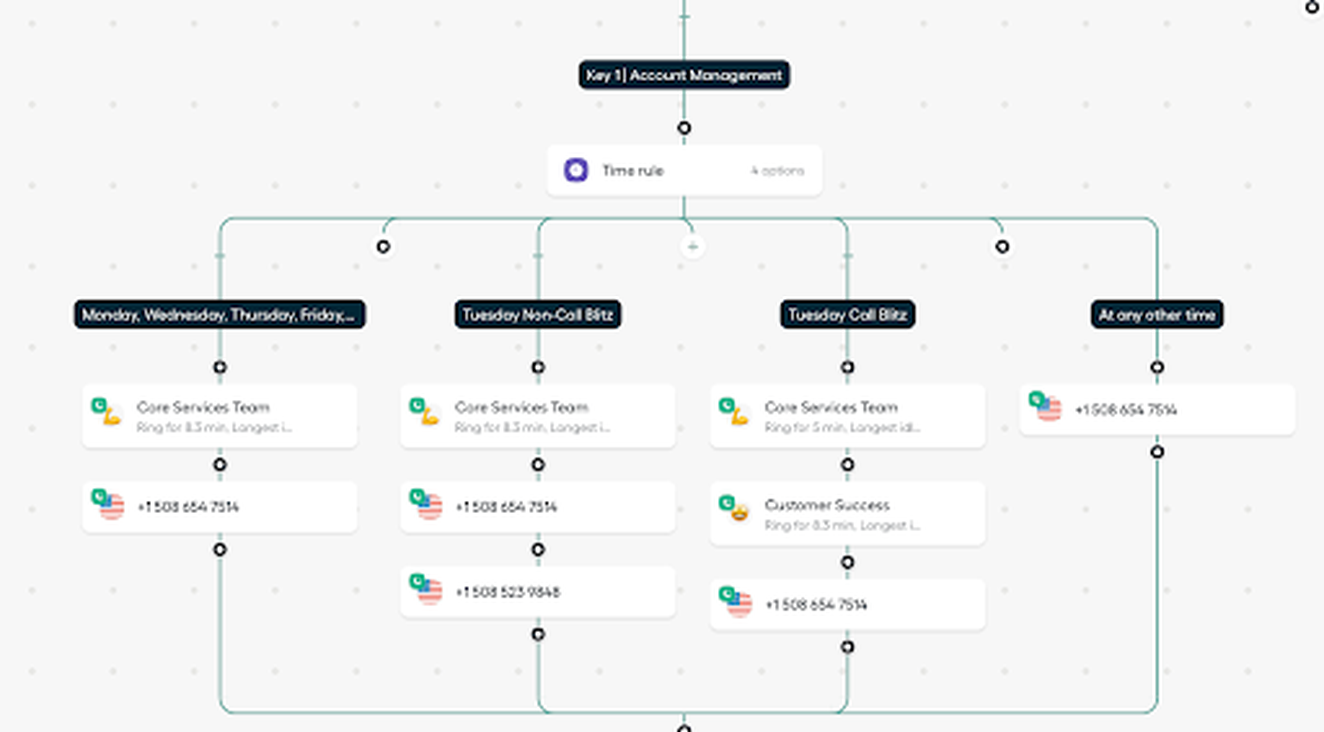Viewport: 1324px width, 732px height.
Task: Click Core Services Team icon under Tuesday Call Blitz
Action: [735, 411]
